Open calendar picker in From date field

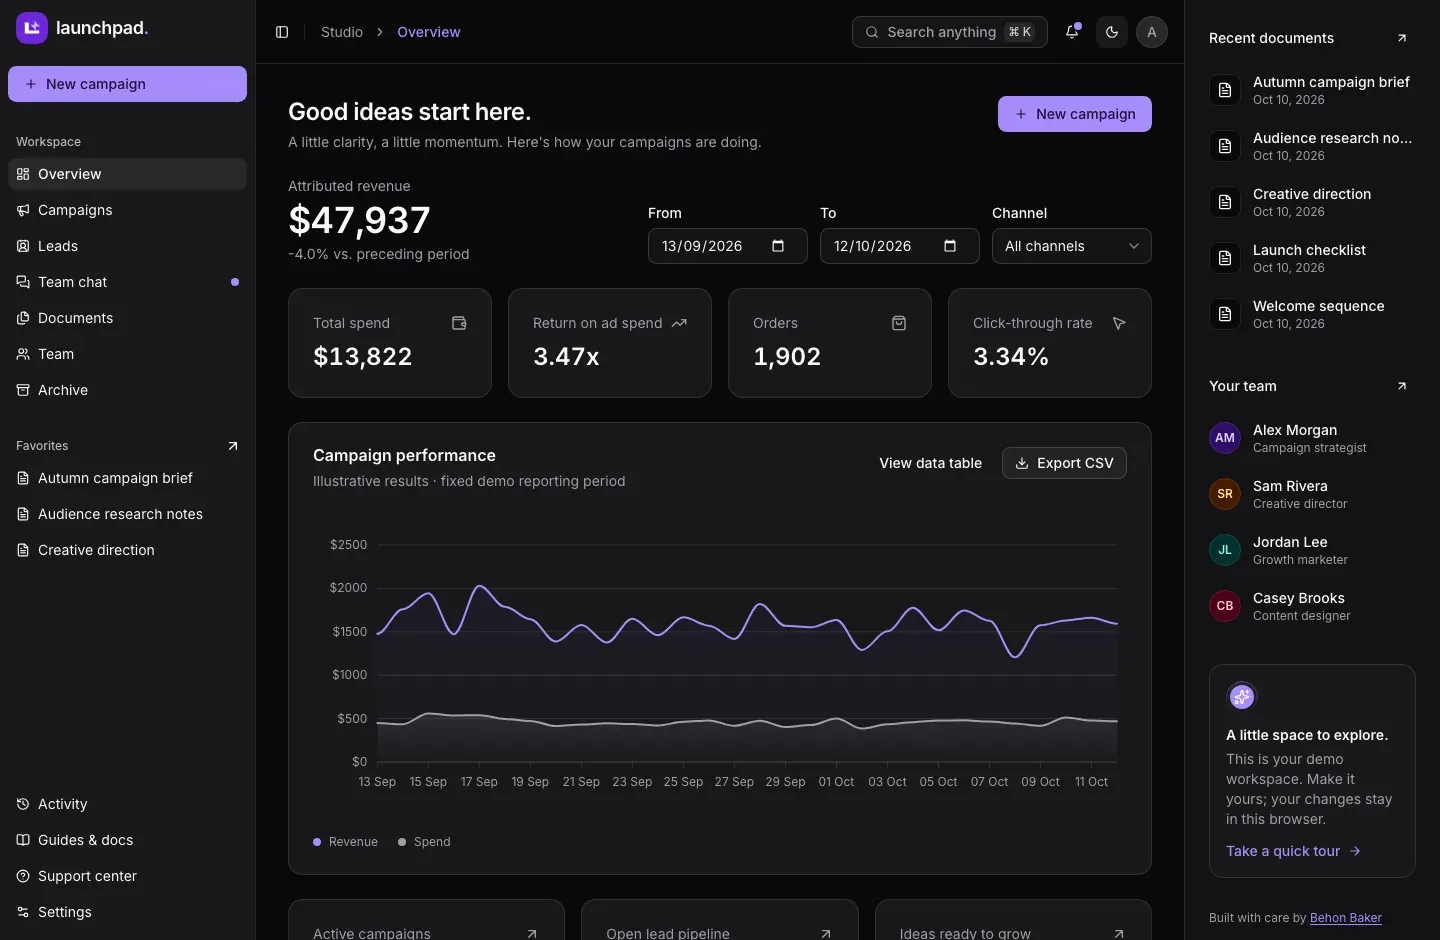[x=778, y=246]
